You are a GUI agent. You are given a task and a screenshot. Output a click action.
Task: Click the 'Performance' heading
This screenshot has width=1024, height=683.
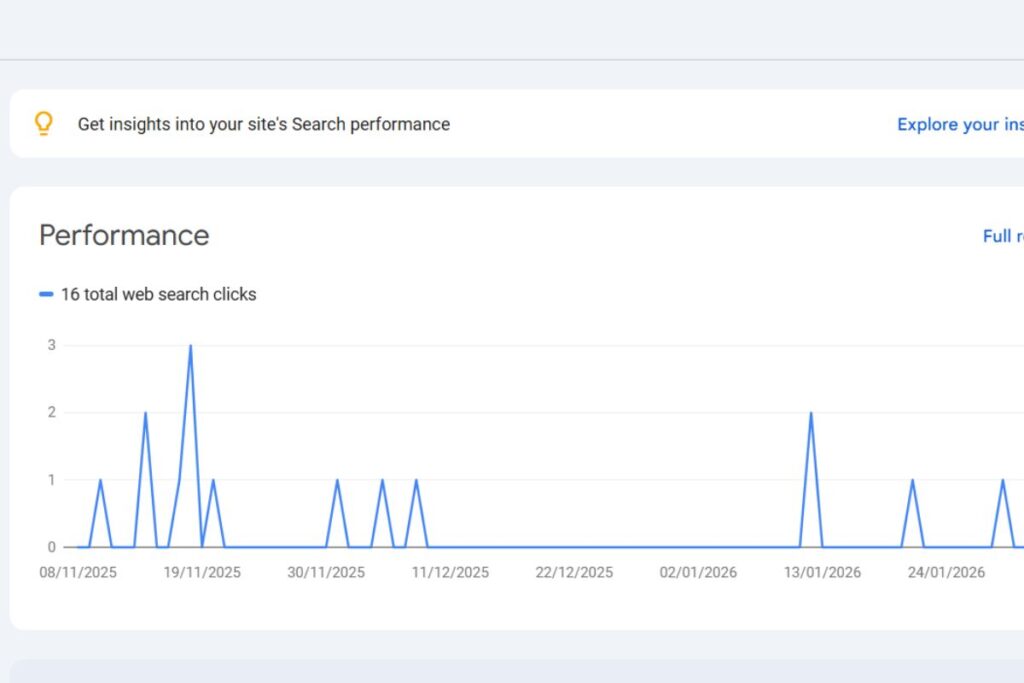[124, 236]
